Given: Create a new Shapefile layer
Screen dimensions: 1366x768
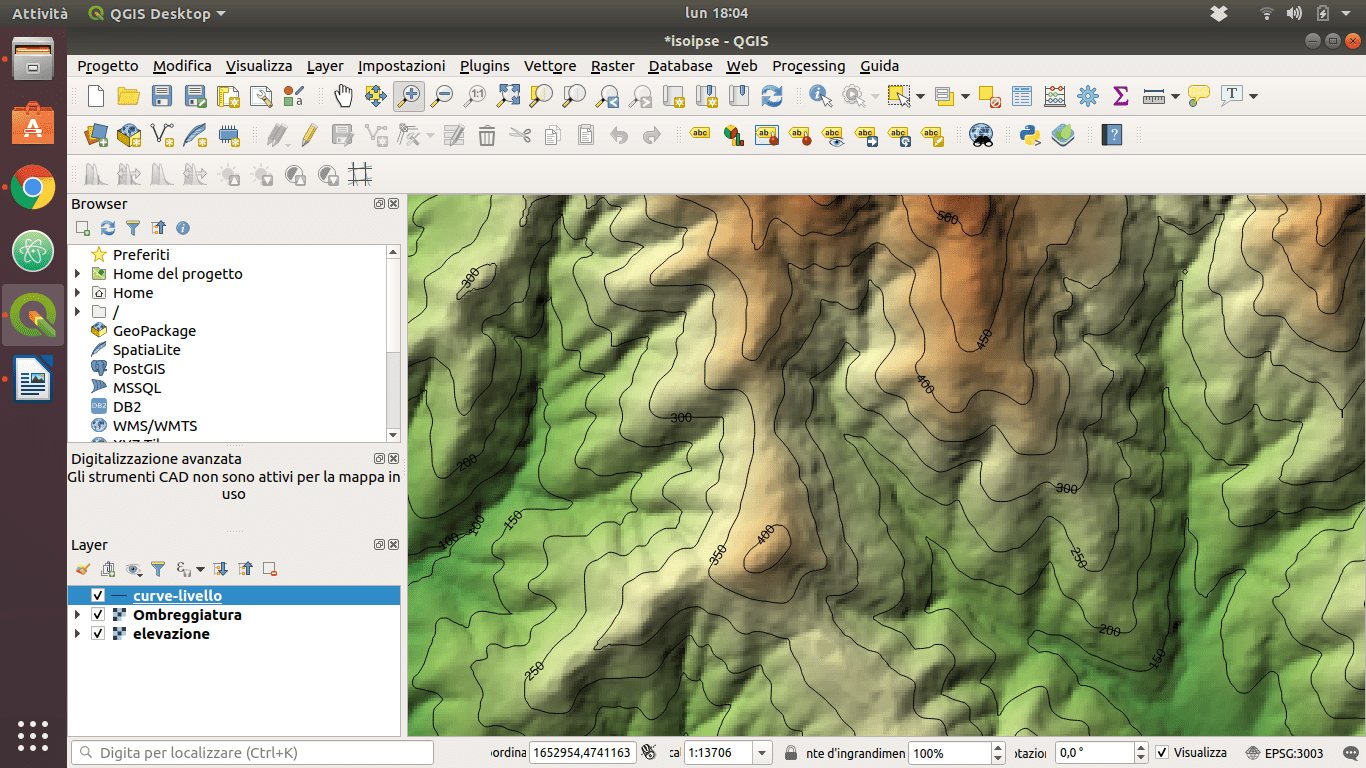Looking at the screenshot, I should [x=162, y=134].
